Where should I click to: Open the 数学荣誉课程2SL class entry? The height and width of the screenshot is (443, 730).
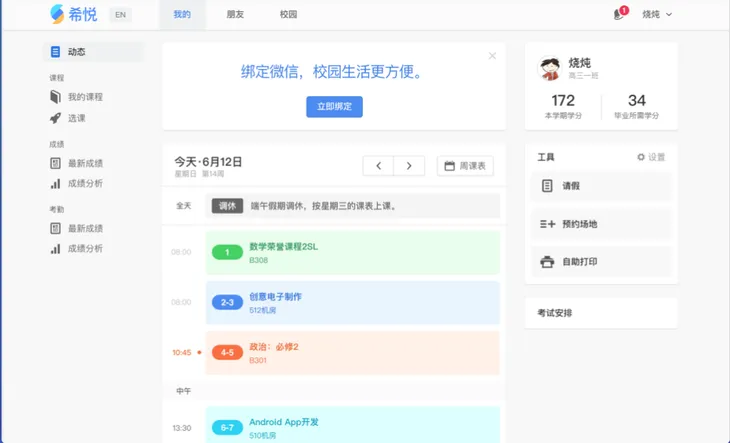(352, 252)
